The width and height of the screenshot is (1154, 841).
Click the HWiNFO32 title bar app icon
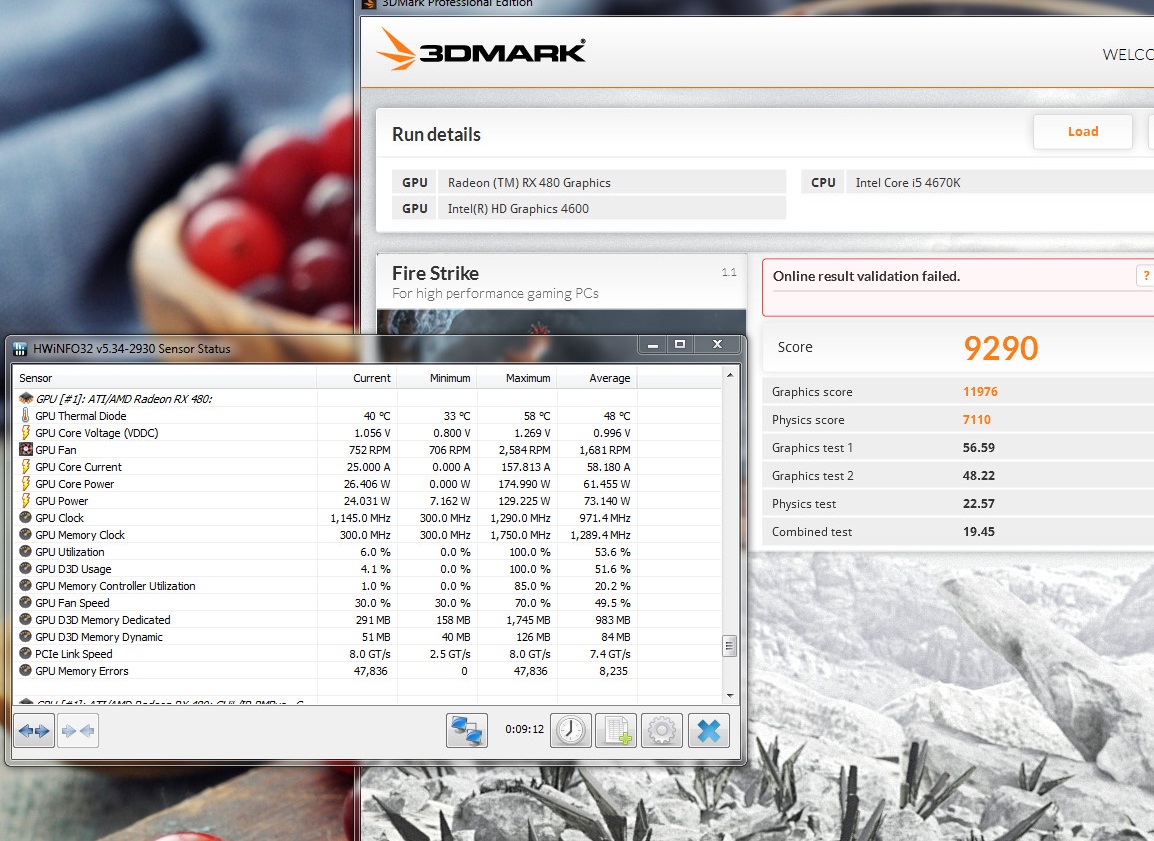pos(20,349)
